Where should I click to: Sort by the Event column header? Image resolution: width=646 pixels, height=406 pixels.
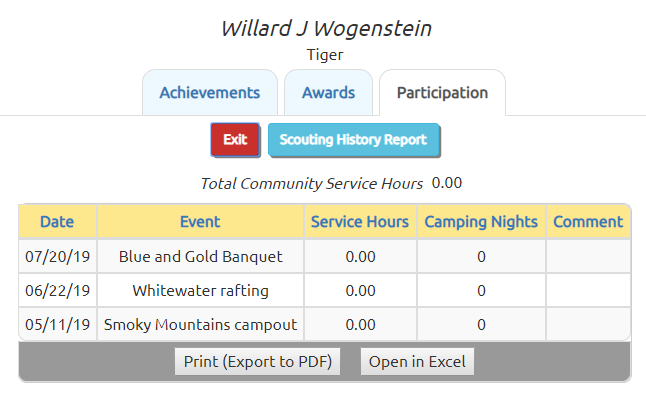(x=200, y=222)
